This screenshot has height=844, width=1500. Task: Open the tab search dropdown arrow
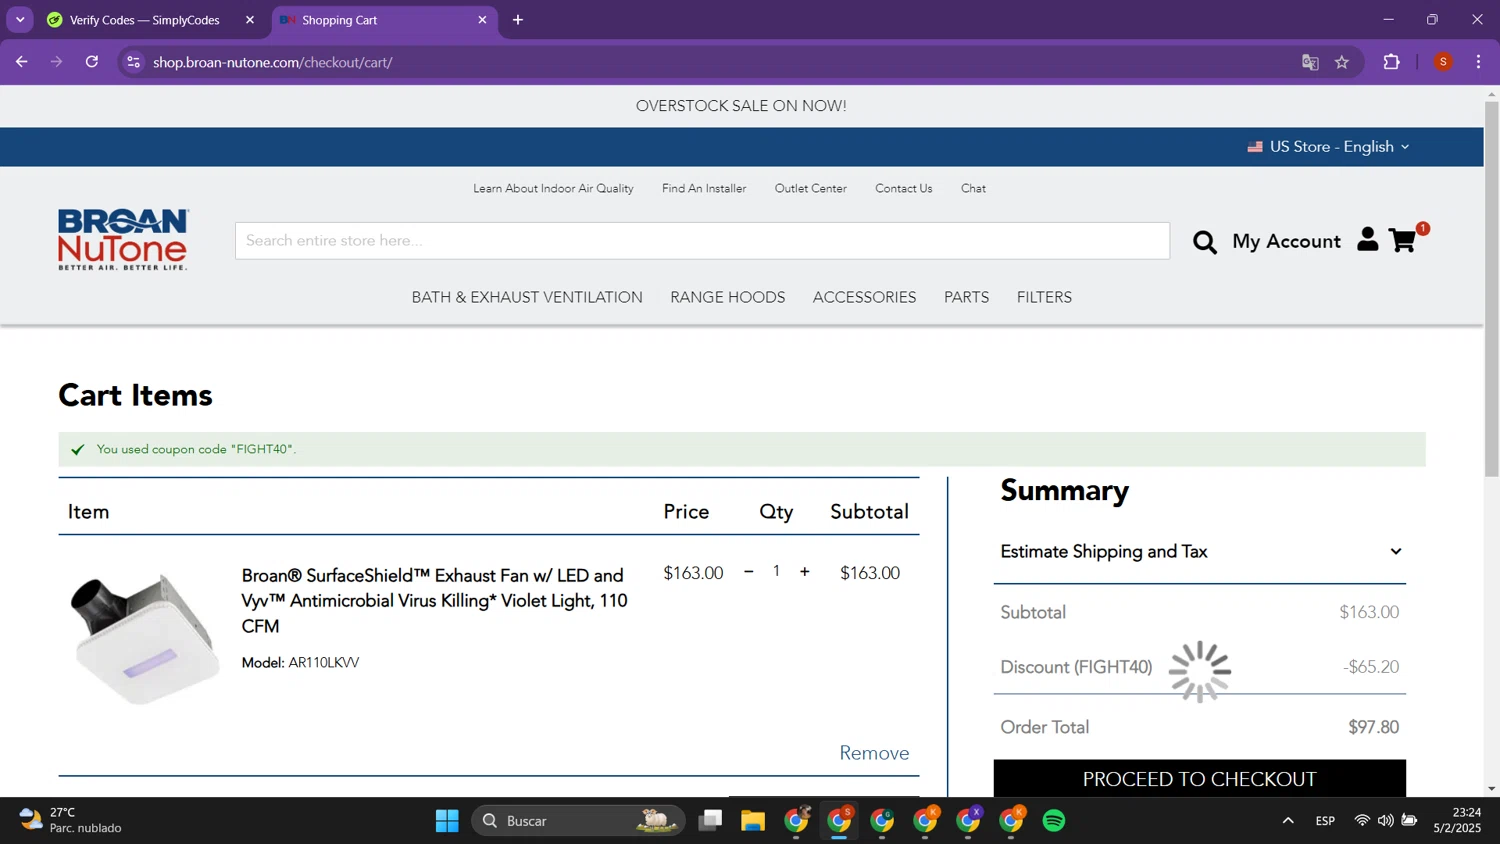(20, 20)
